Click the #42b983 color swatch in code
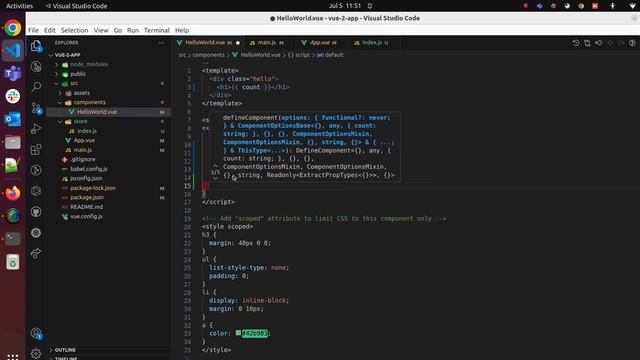Image resolution: width=640 pixels, height=360 pixels. coord(238,333)
